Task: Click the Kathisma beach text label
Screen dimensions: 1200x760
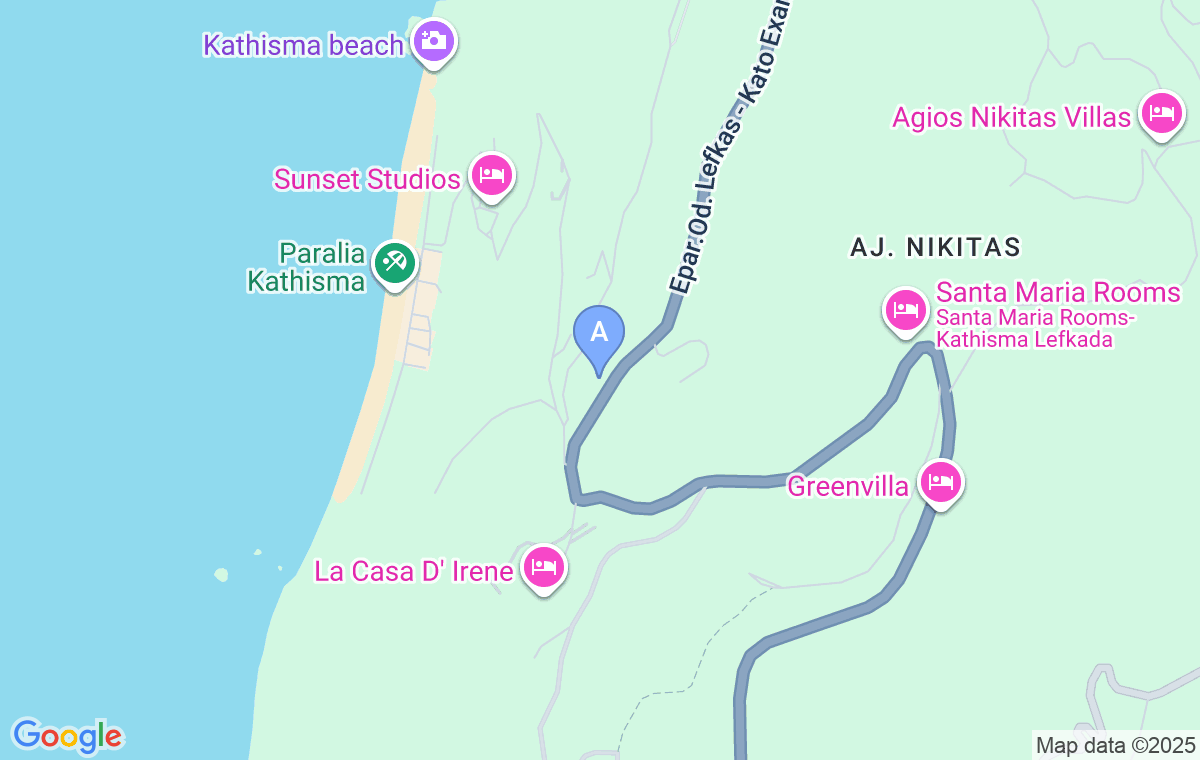Action: [303, 45]
